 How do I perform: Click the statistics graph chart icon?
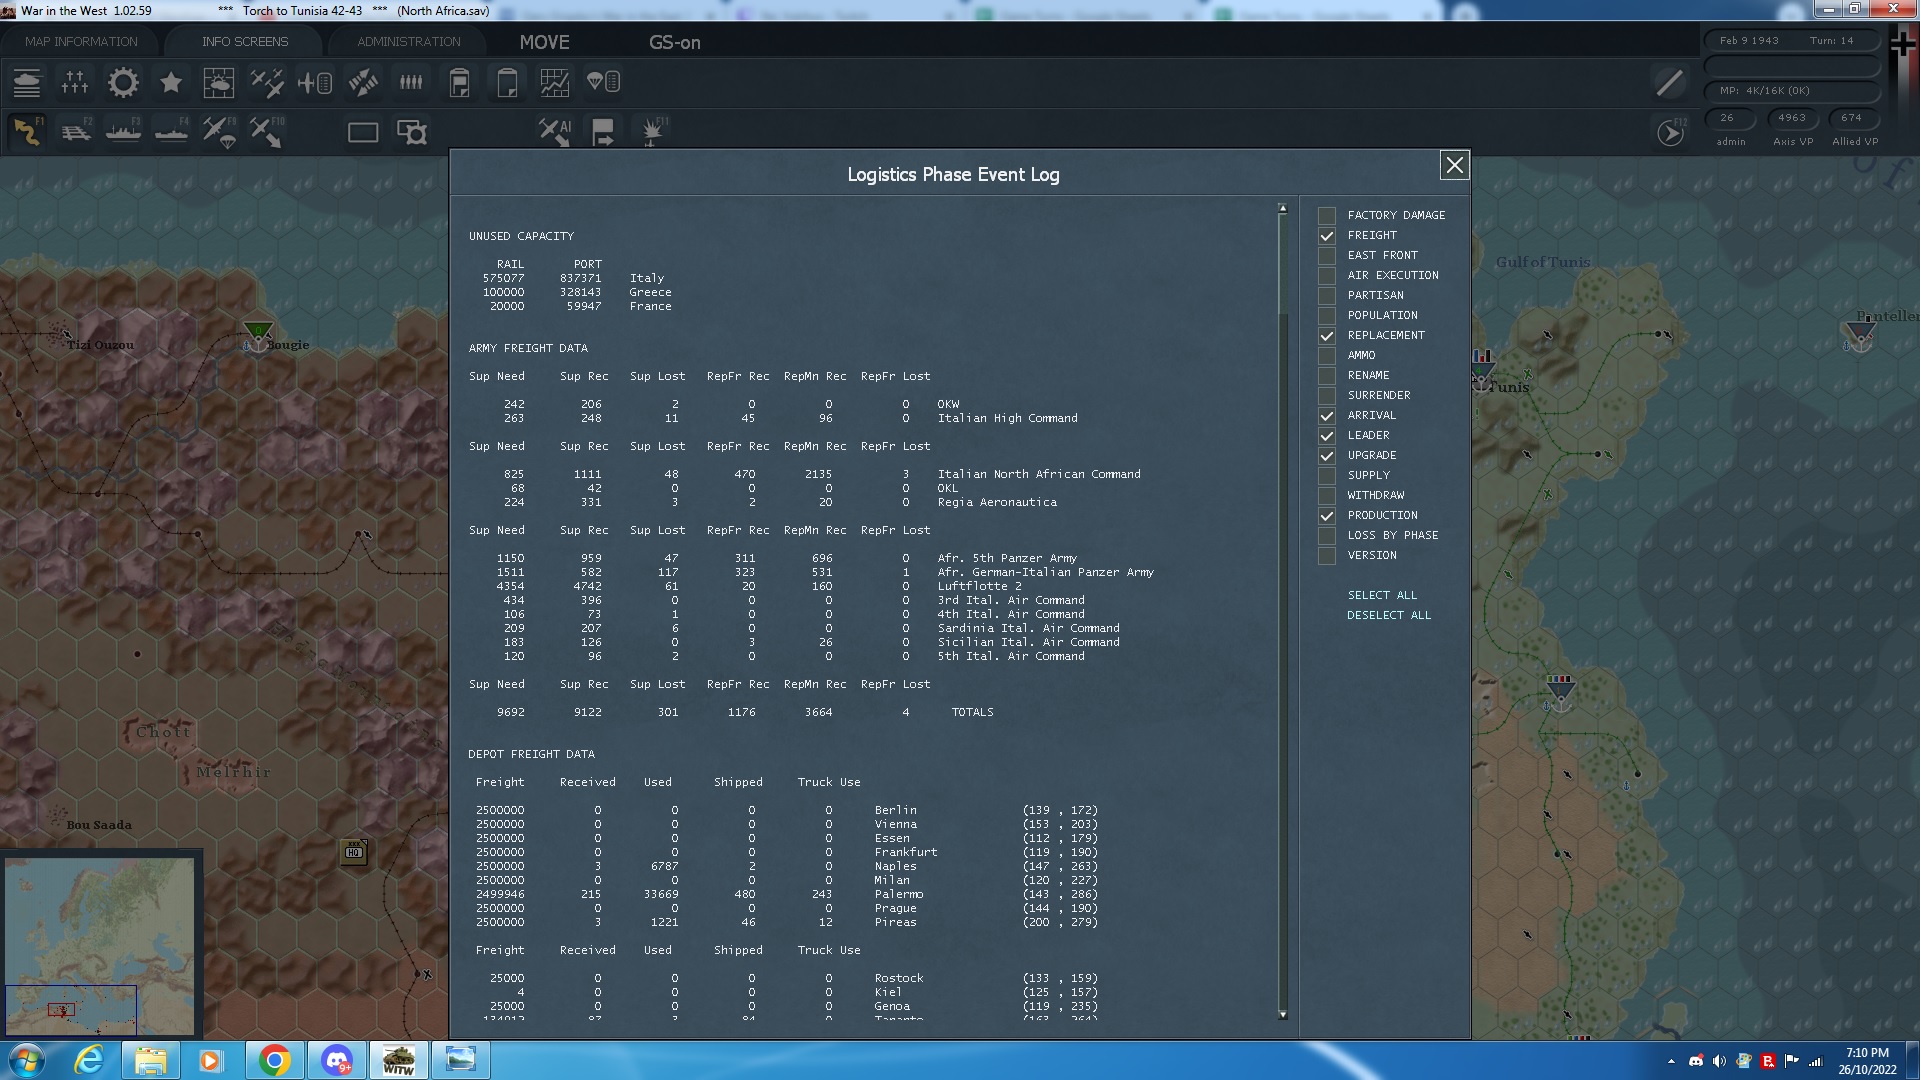coord(555,83)
